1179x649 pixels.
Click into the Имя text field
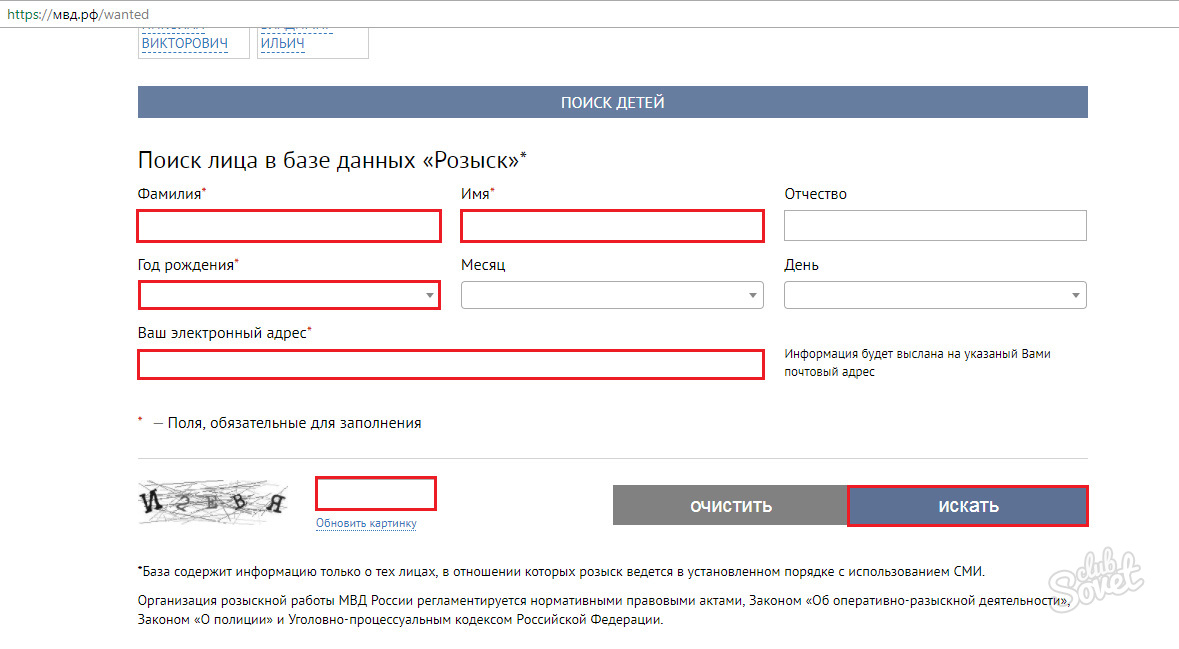(612, 226)
